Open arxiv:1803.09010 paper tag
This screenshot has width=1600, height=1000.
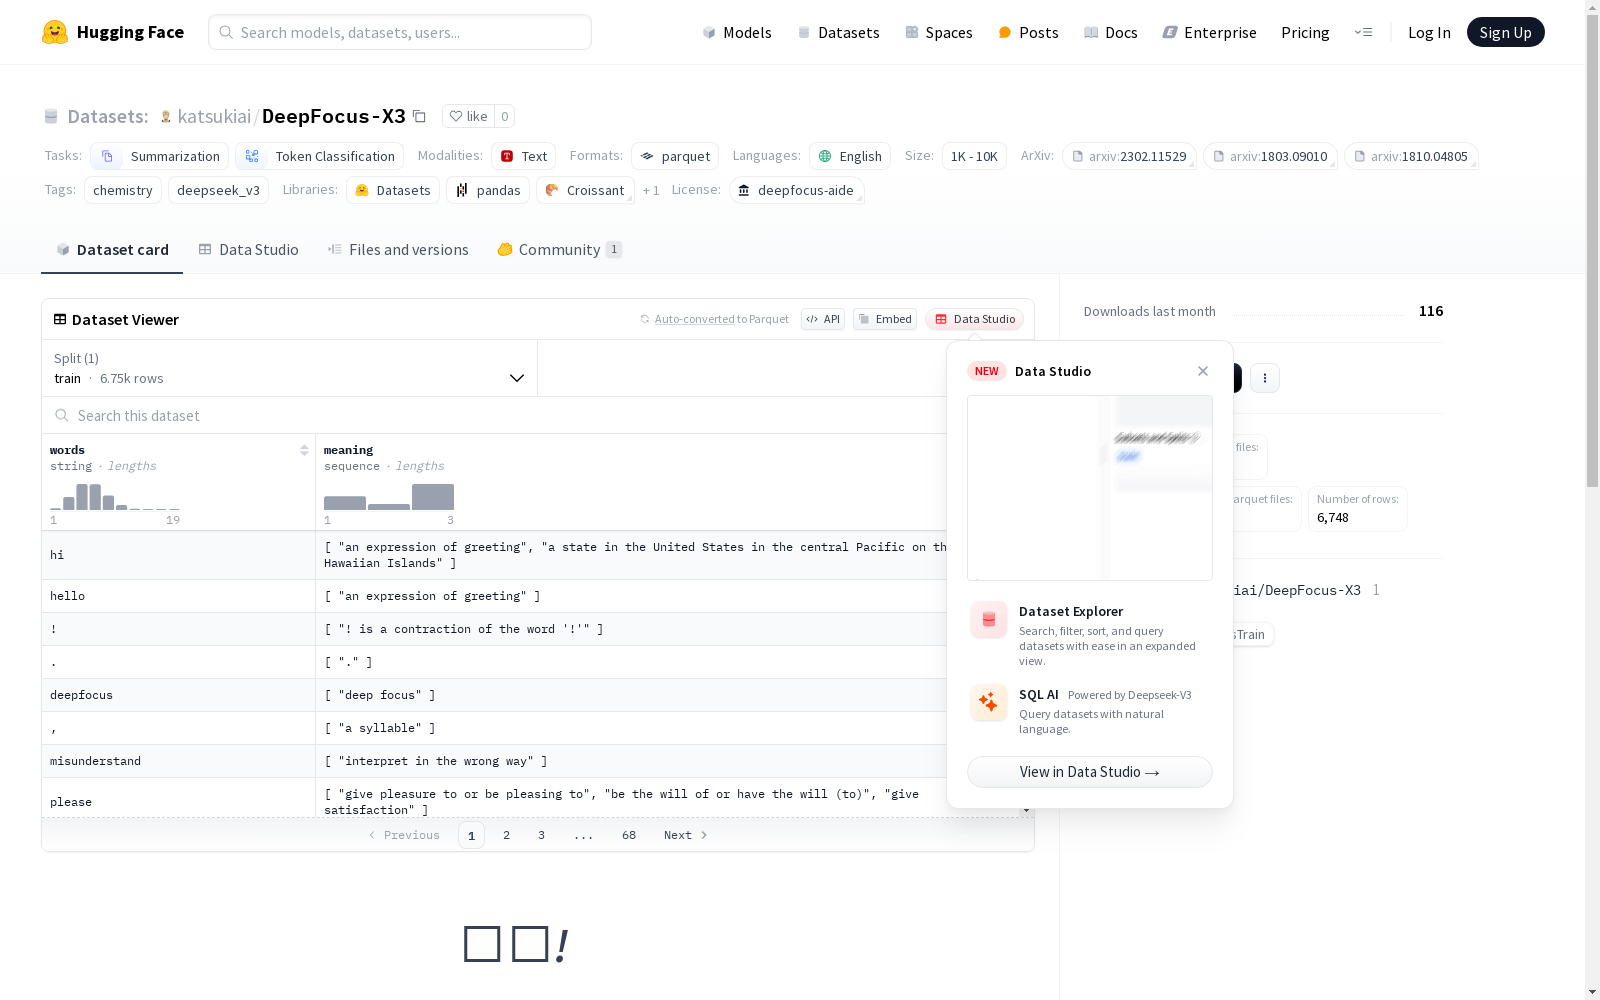(1270, 156)
